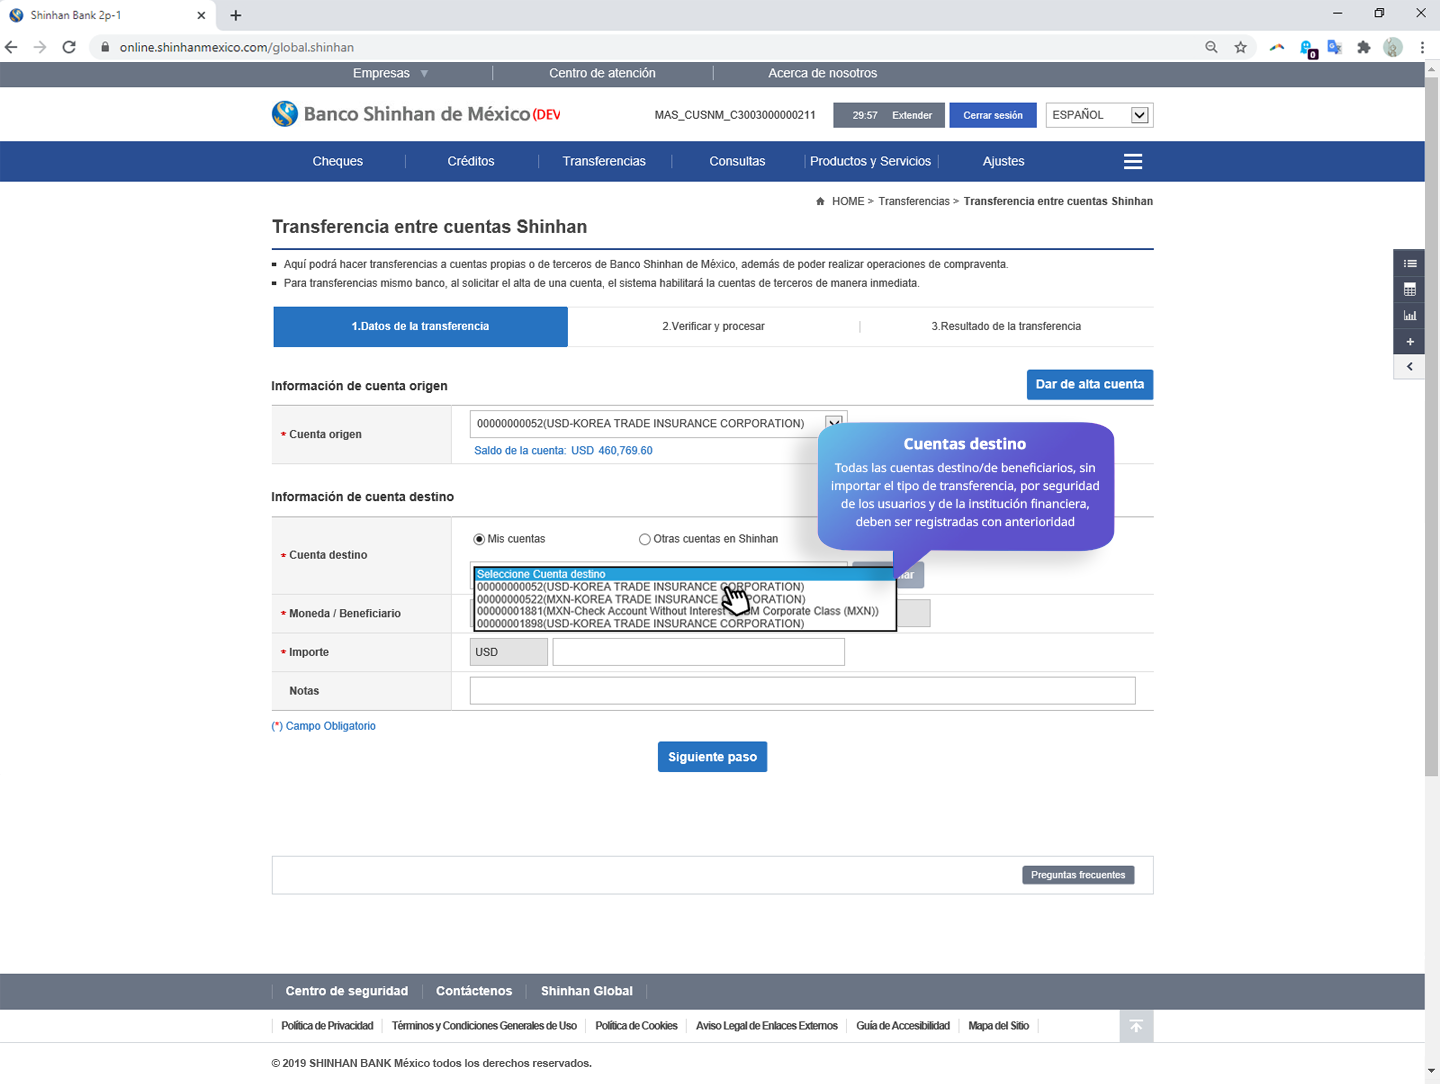The image size is (1440, 1084).
Task: Close the Shinhan Bank 2p-1 tab
Action: point(201,15)
